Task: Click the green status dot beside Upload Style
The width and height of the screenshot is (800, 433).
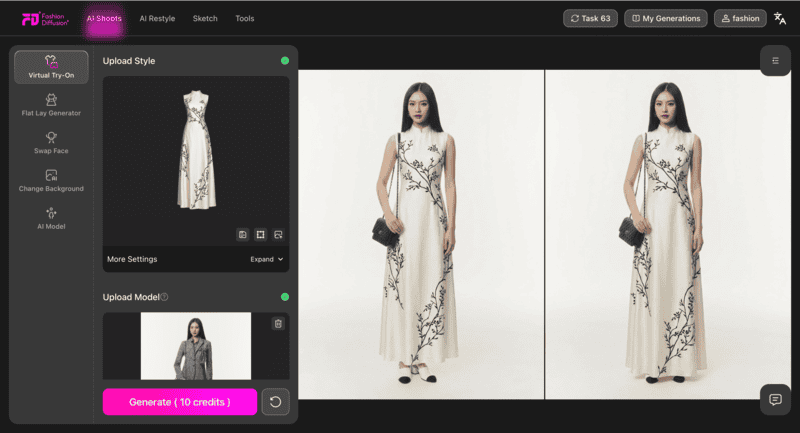Action: click(285, 61)
